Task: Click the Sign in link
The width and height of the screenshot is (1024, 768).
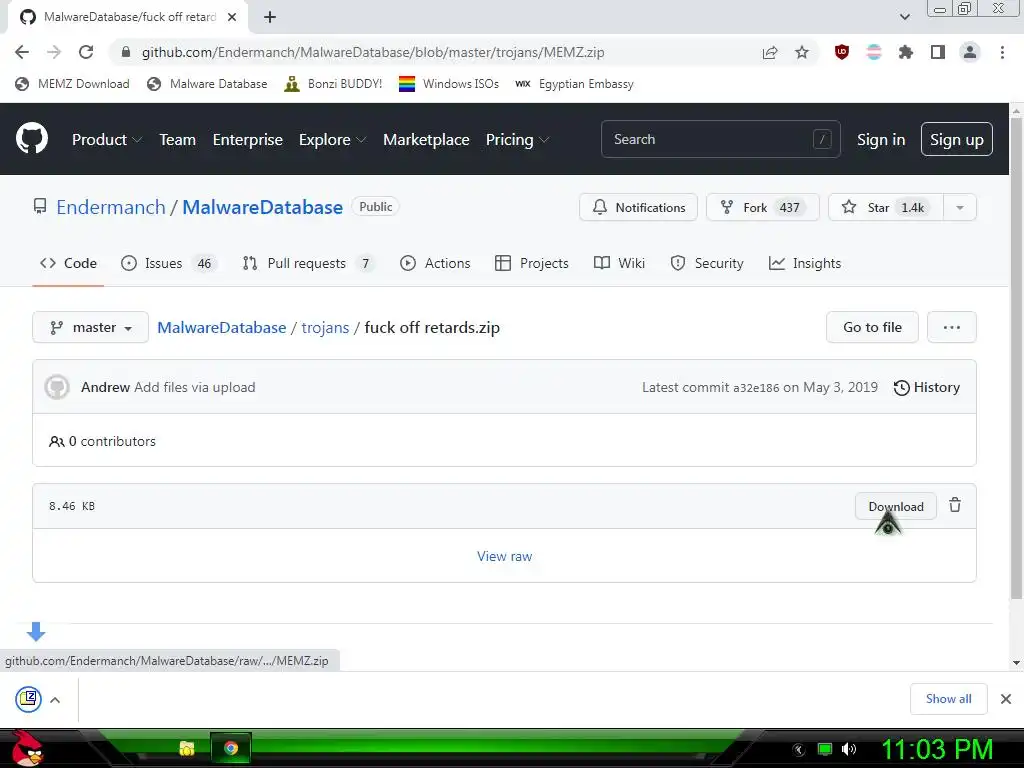Action: click(881, 140)
